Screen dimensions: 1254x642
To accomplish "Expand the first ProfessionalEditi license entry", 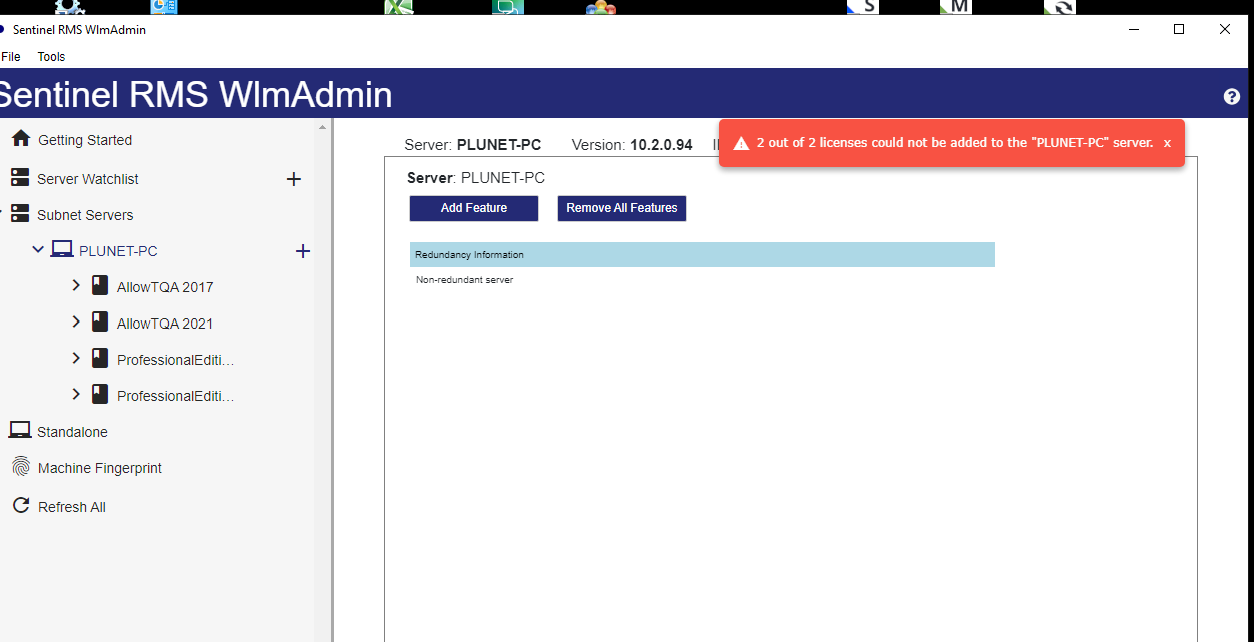I will pyautogui.click(x=75, y=358).
